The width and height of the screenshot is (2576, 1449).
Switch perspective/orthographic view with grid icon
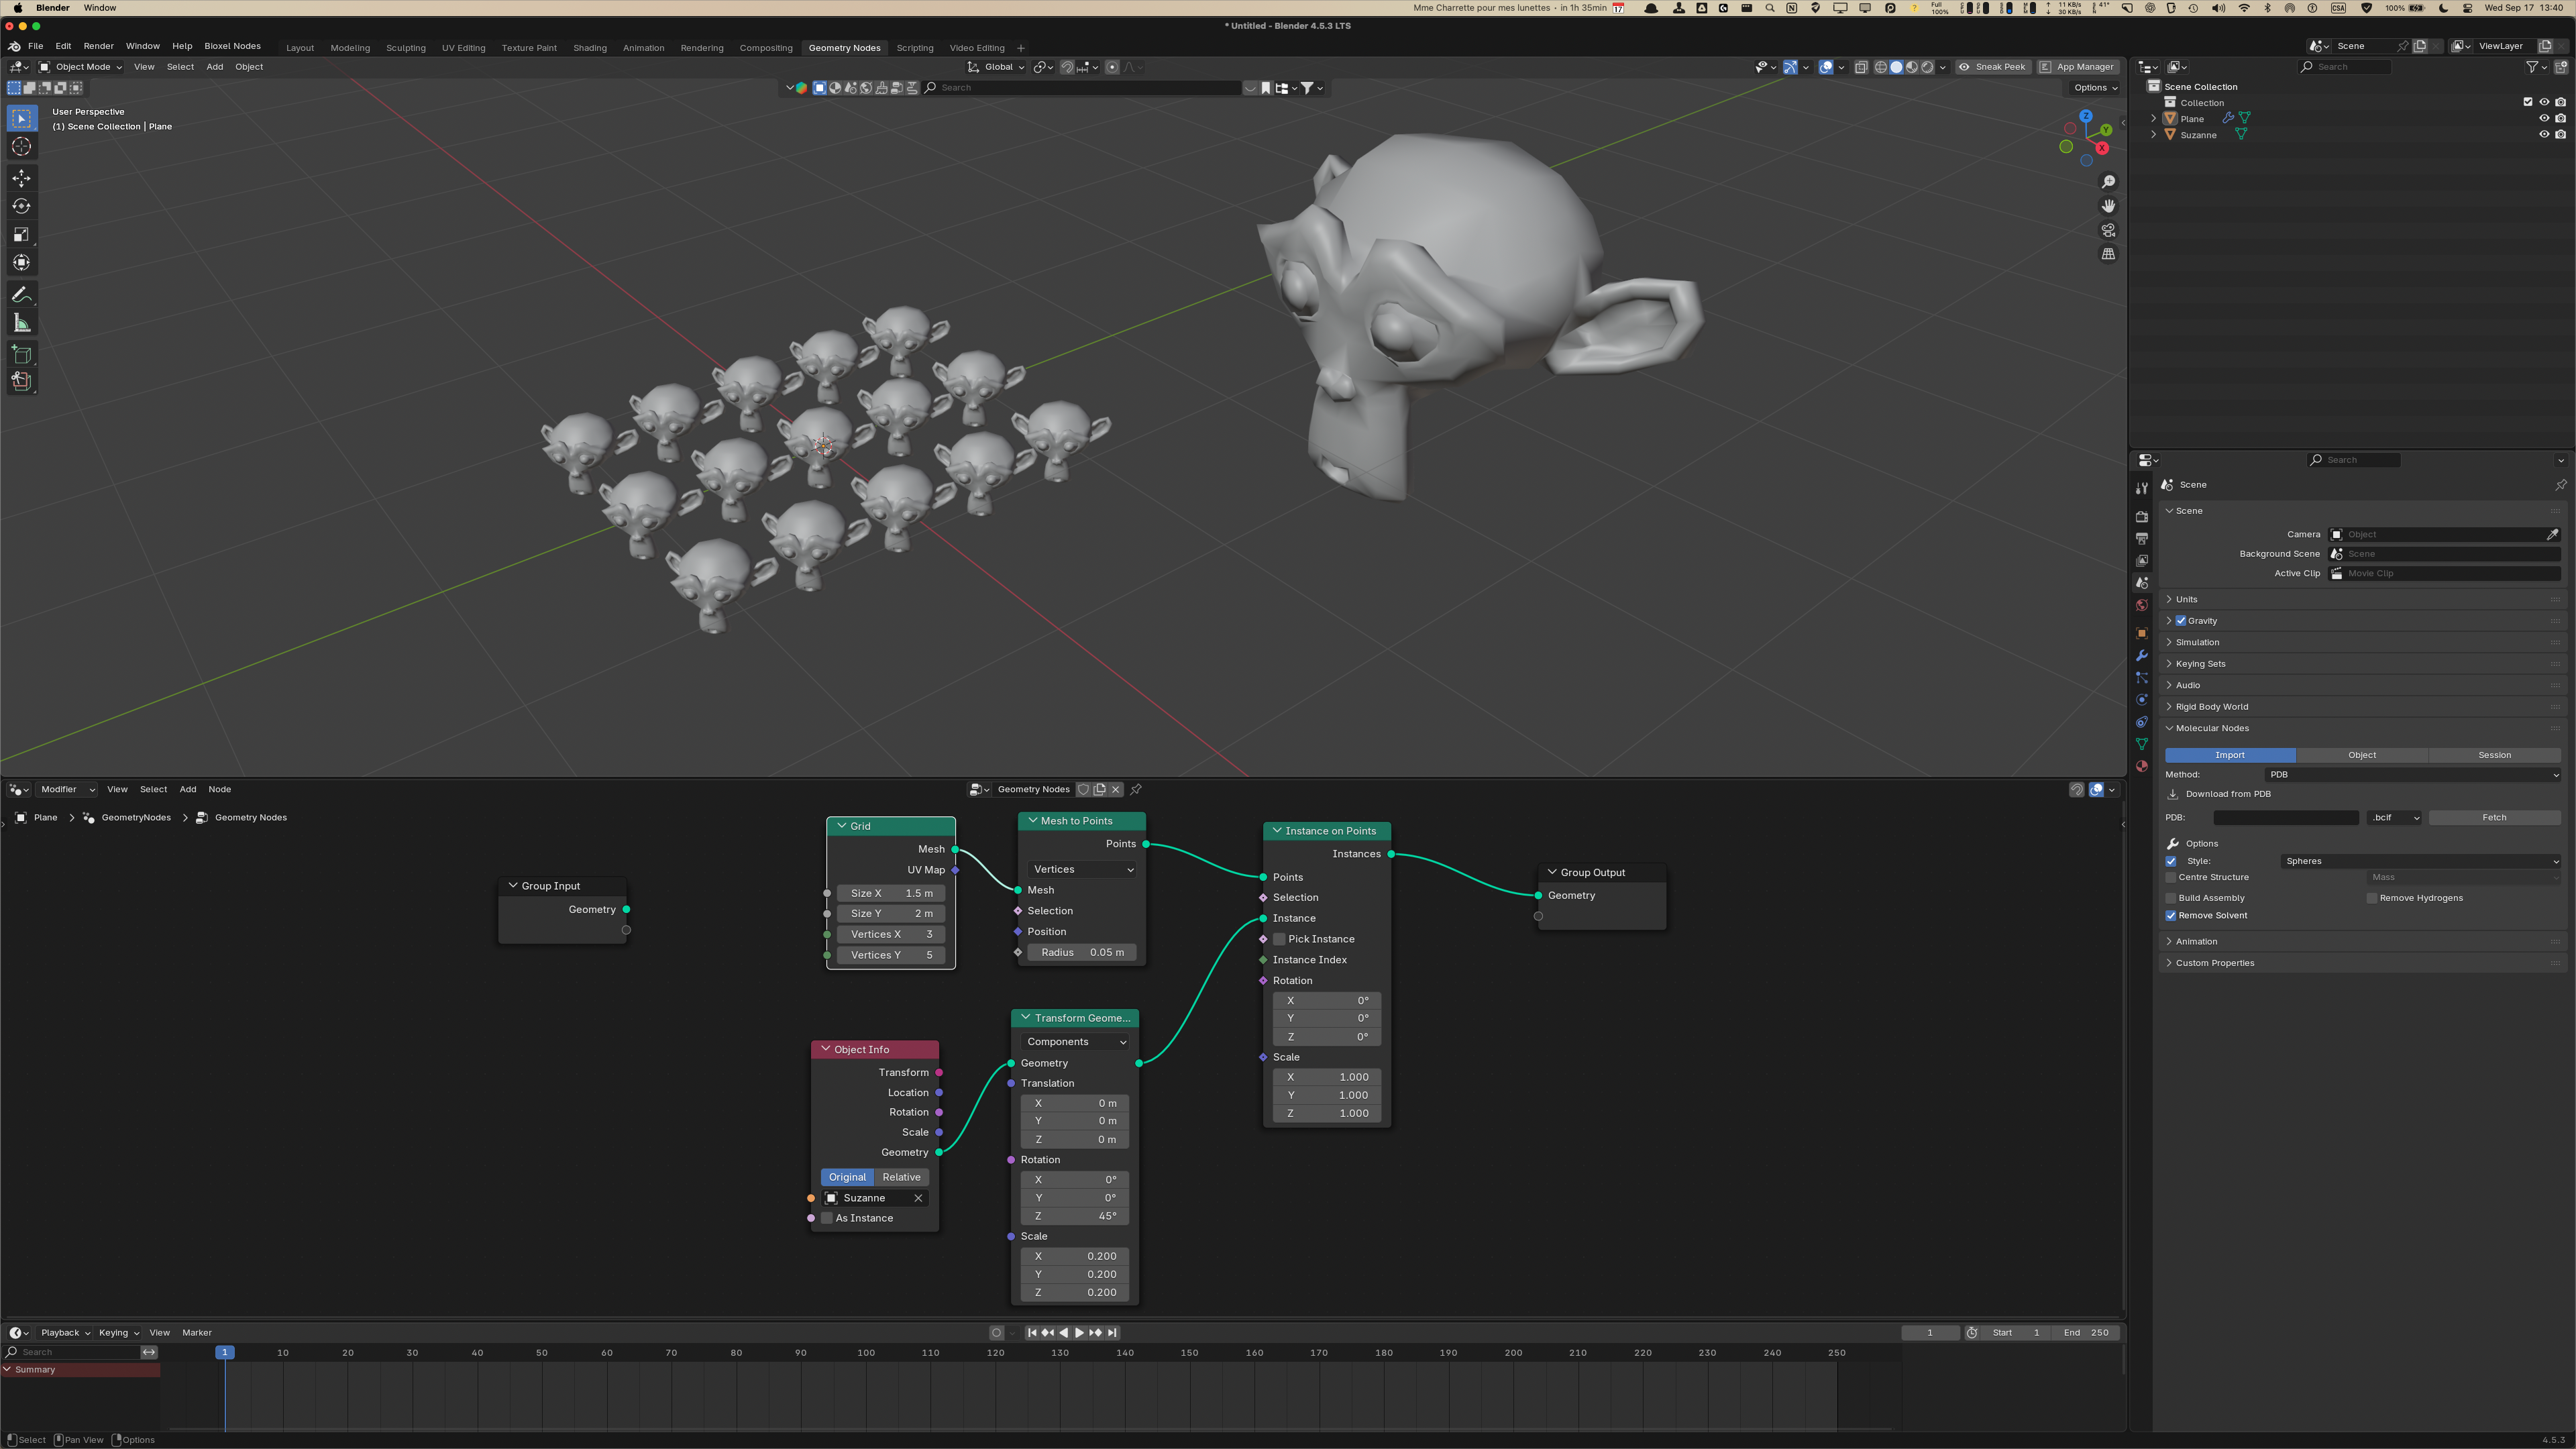[2108, 254]
